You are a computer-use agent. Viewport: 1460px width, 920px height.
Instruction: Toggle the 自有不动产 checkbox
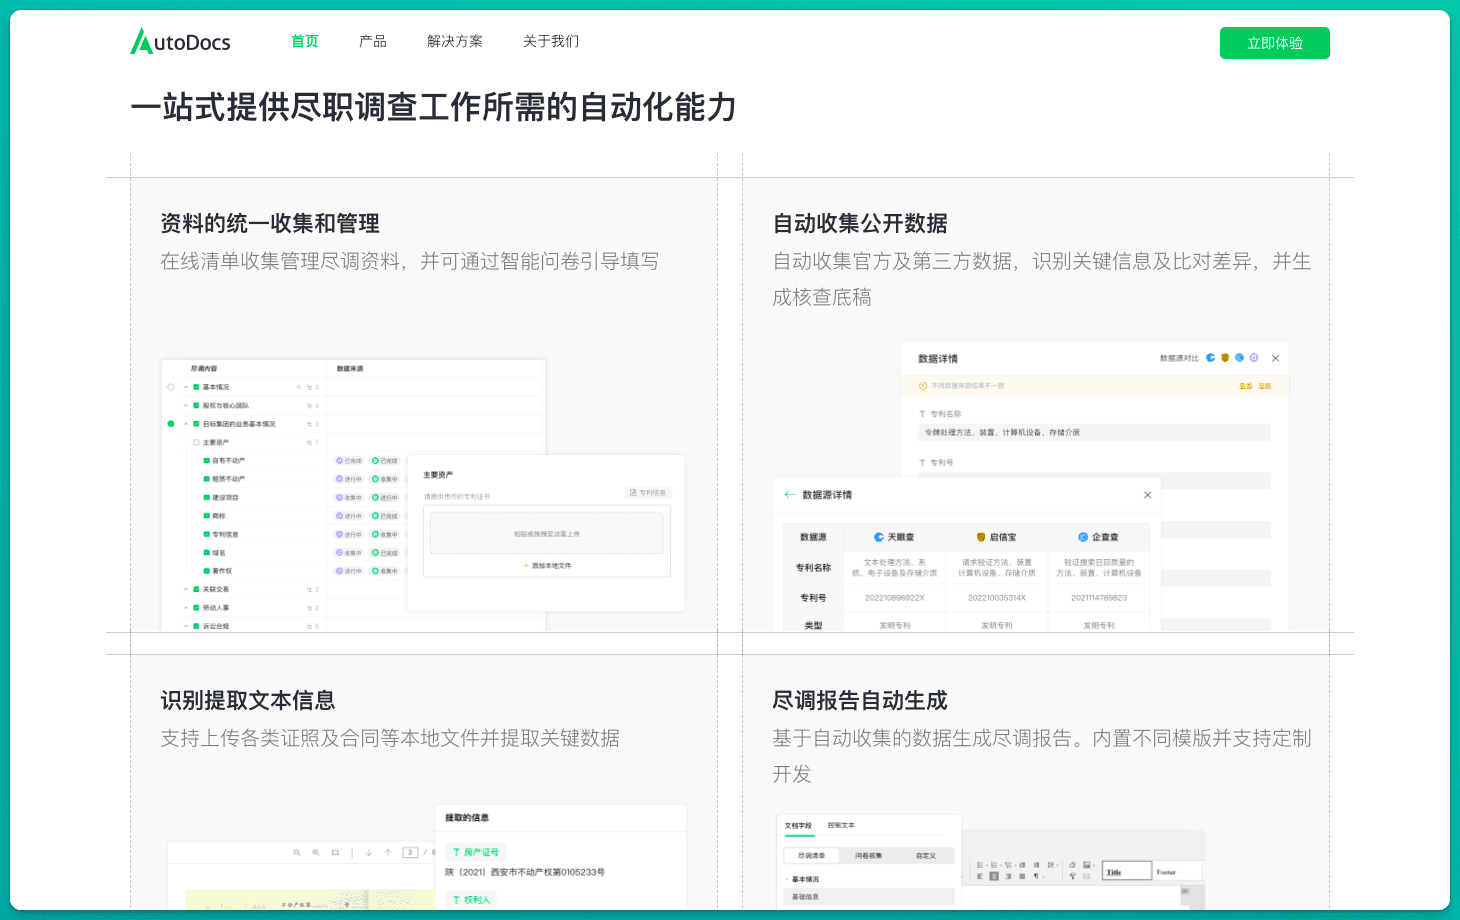point(206,461)
